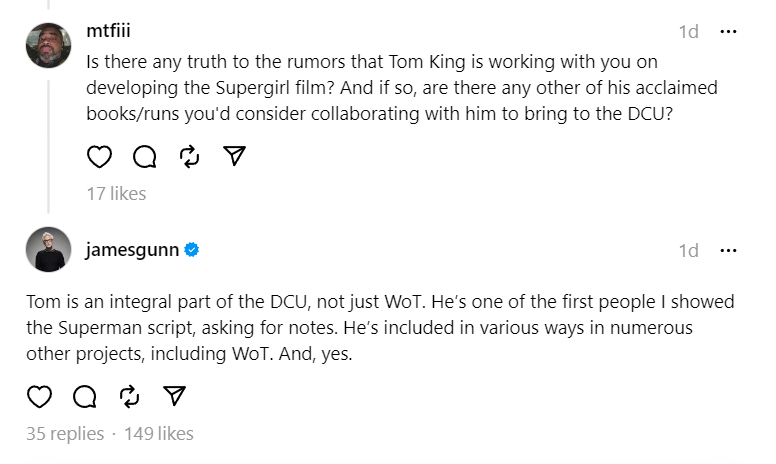Open the comment icon under mtfiii's question
This screenshot has width=776, height=464.
144,156
